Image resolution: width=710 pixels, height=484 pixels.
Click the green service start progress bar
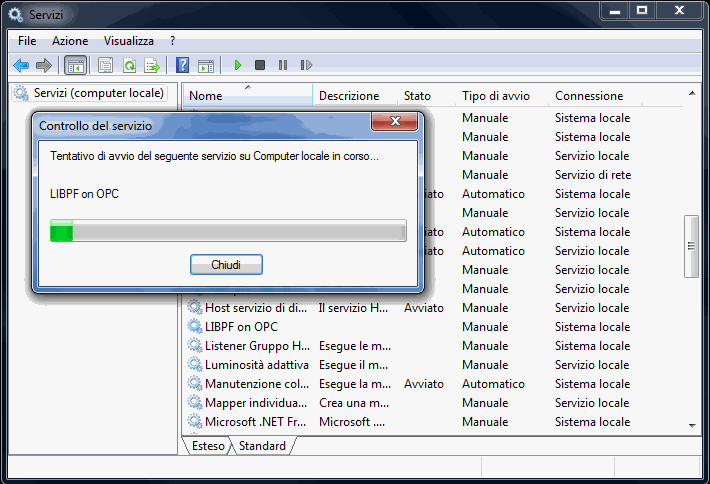[228, 232]
